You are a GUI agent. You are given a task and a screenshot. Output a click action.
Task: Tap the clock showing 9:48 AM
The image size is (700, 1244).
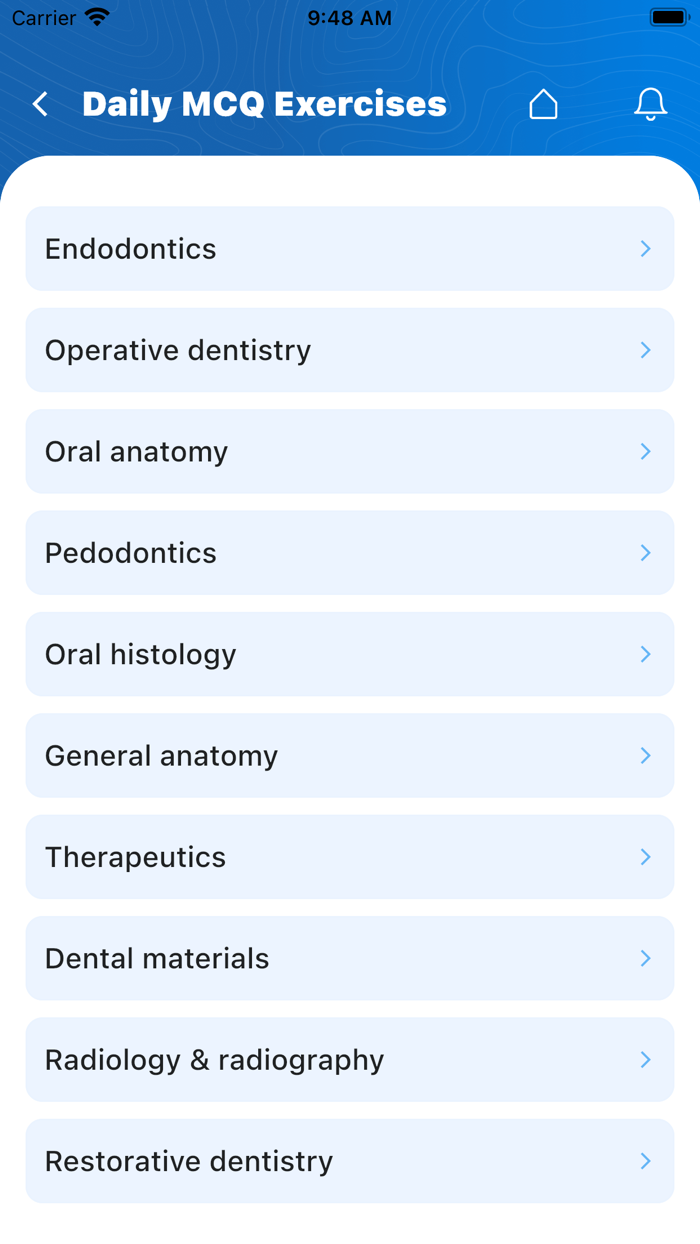coord(350,17)
